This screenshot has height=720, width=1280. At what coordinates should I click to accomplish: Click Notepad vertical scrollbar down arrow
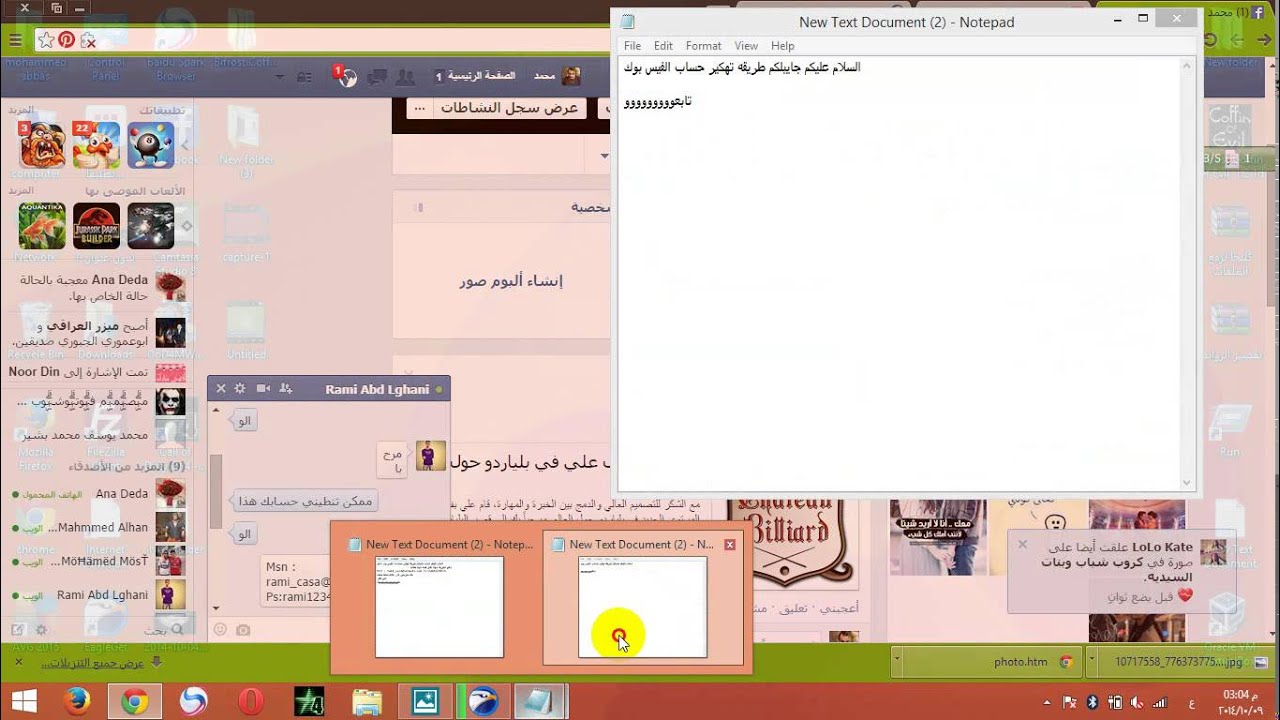click(x=1187, y=482)
